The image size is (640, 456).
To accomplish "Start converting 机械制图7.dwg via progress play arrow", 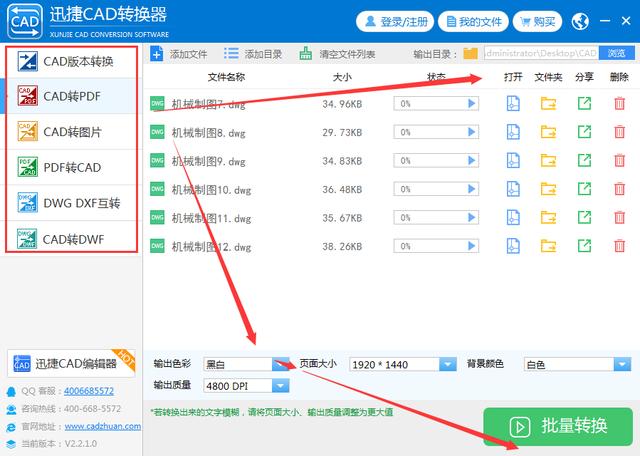I will (471, 104).
